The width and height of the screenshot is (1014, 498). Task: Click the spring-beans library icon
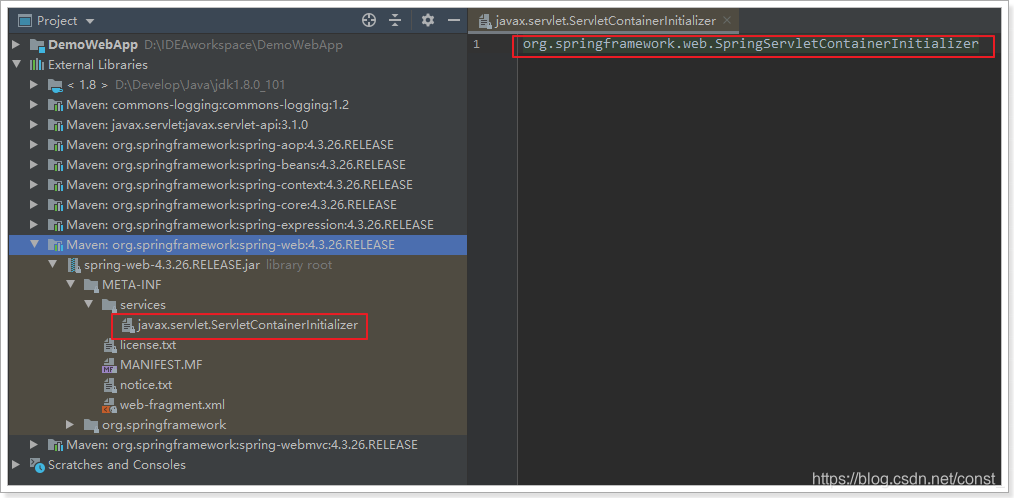tap(55, 165)
